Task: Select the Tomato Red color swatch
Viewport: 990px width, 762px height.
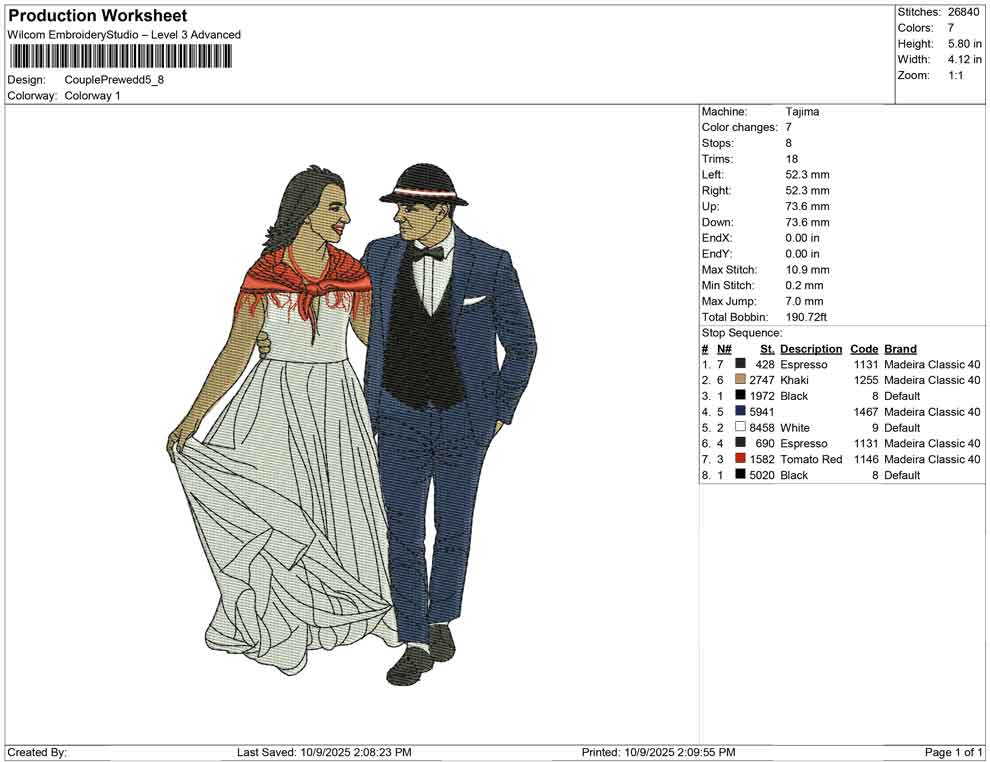Action: point(740,459)
